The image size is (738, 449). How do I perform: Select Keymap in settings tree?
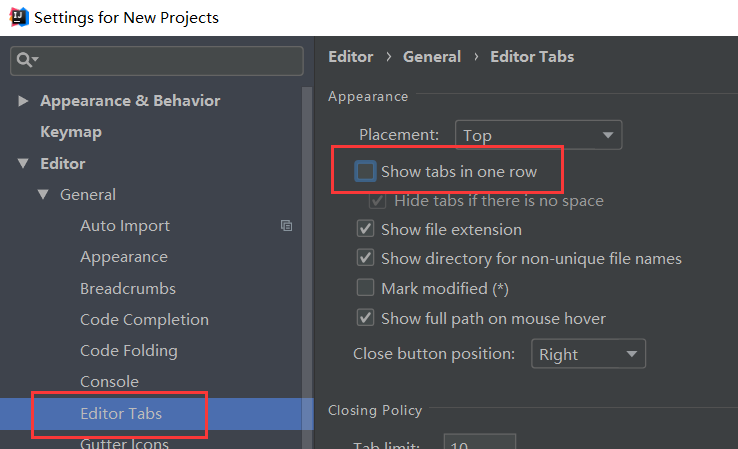coord(71,132)
